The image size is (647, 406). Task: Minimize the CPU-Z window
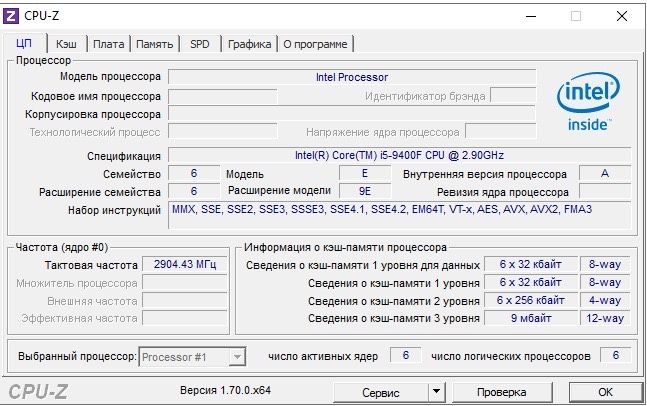coord(531,16)
